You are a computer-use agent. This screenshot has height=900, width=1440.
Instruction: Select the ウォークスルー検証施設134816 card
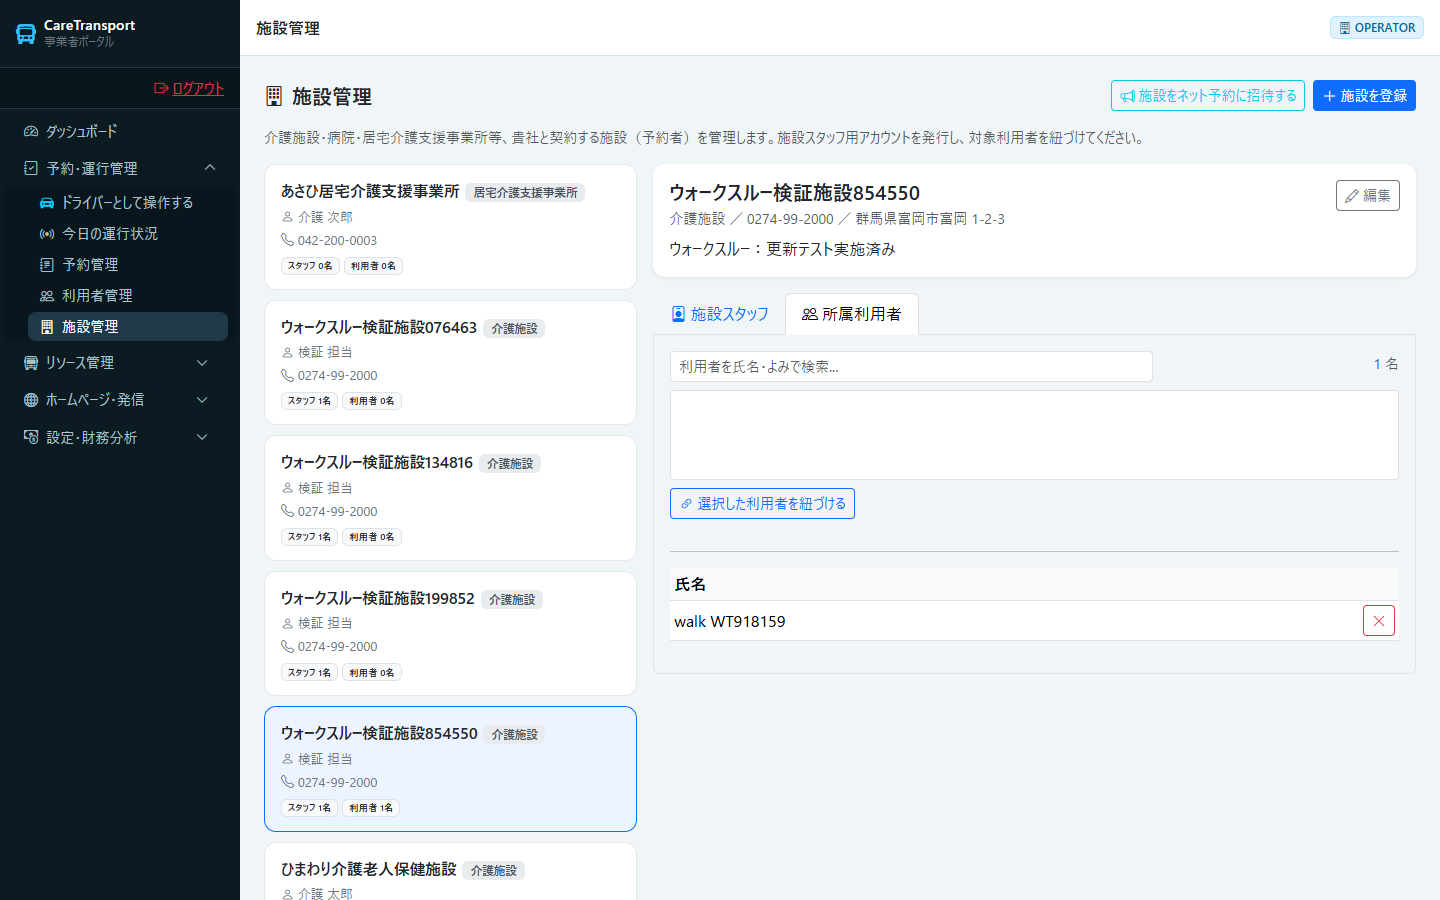(450, 498)
